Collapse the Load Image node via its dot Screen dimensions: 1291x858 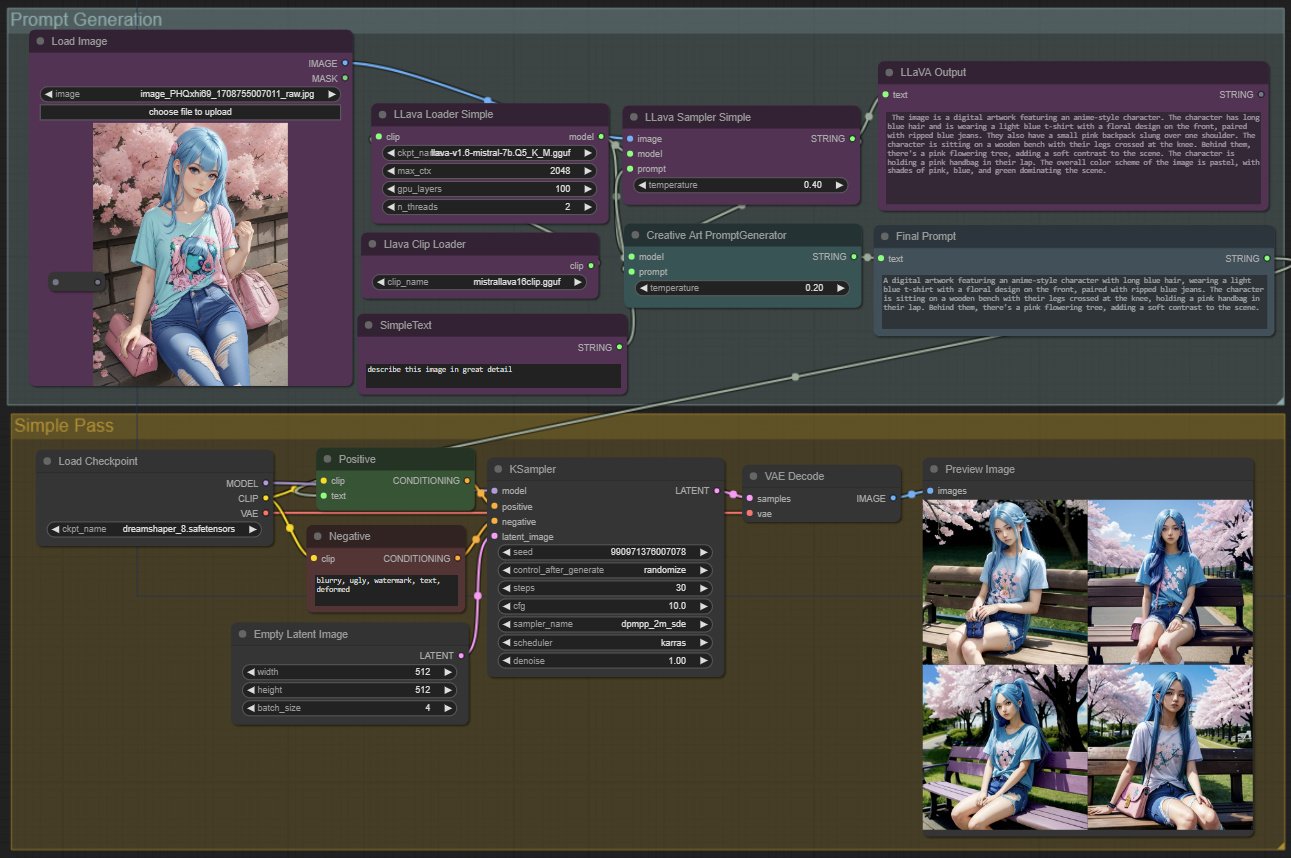41,42
